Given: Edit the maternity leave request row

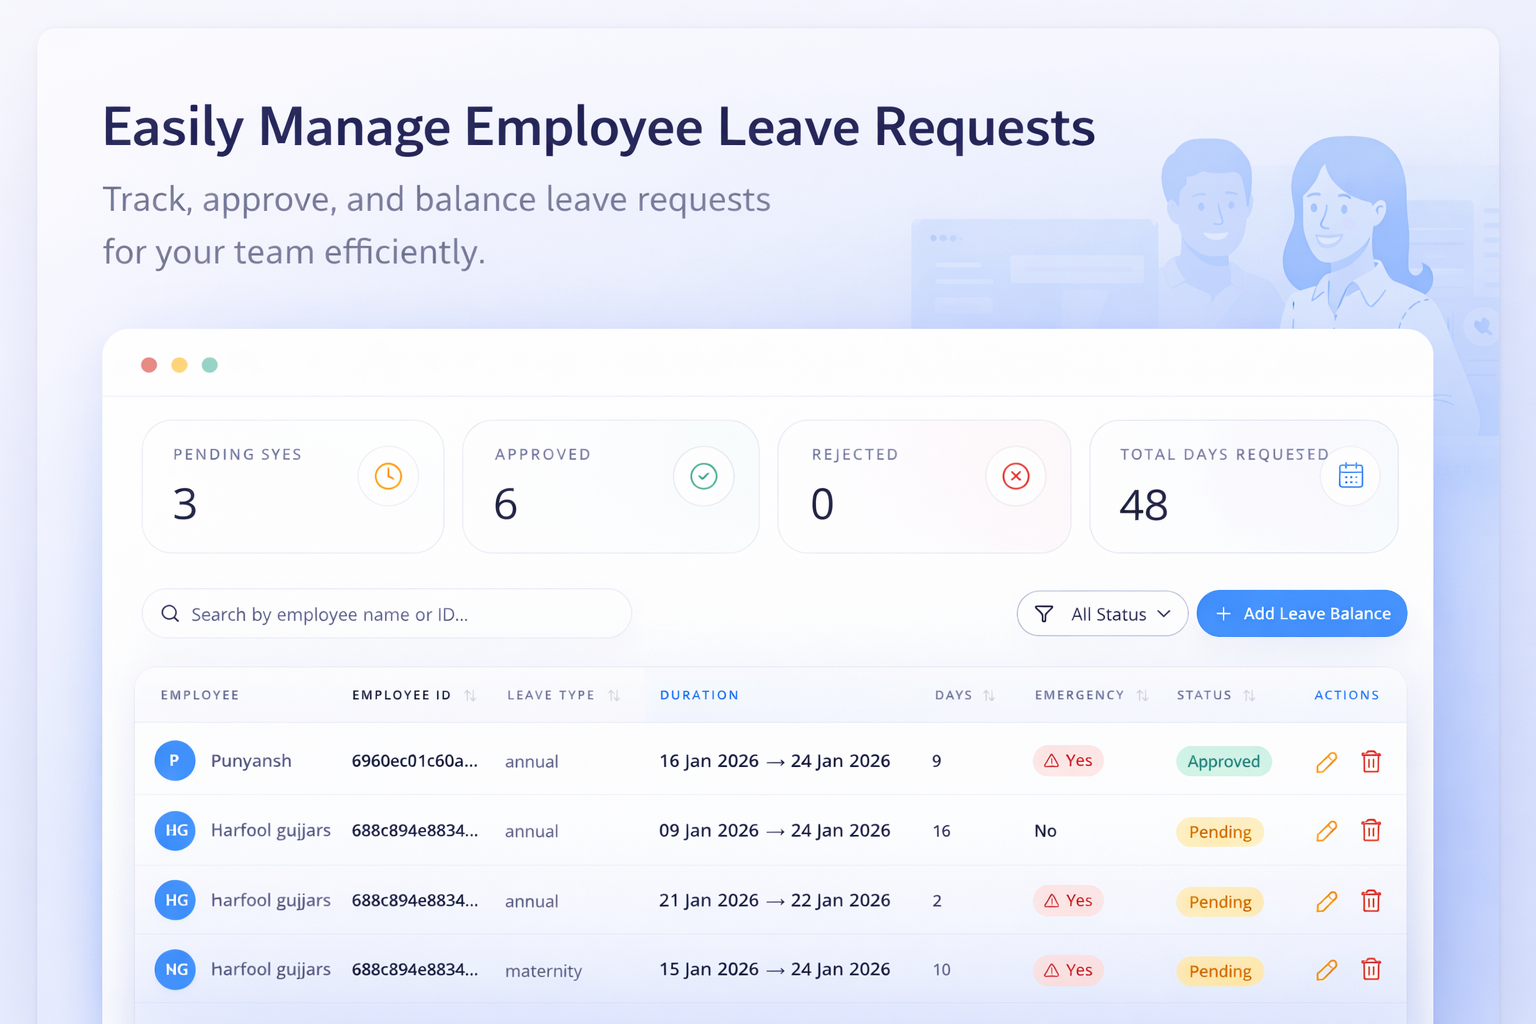Looking at the screenshot, I should pos(1326,970).
